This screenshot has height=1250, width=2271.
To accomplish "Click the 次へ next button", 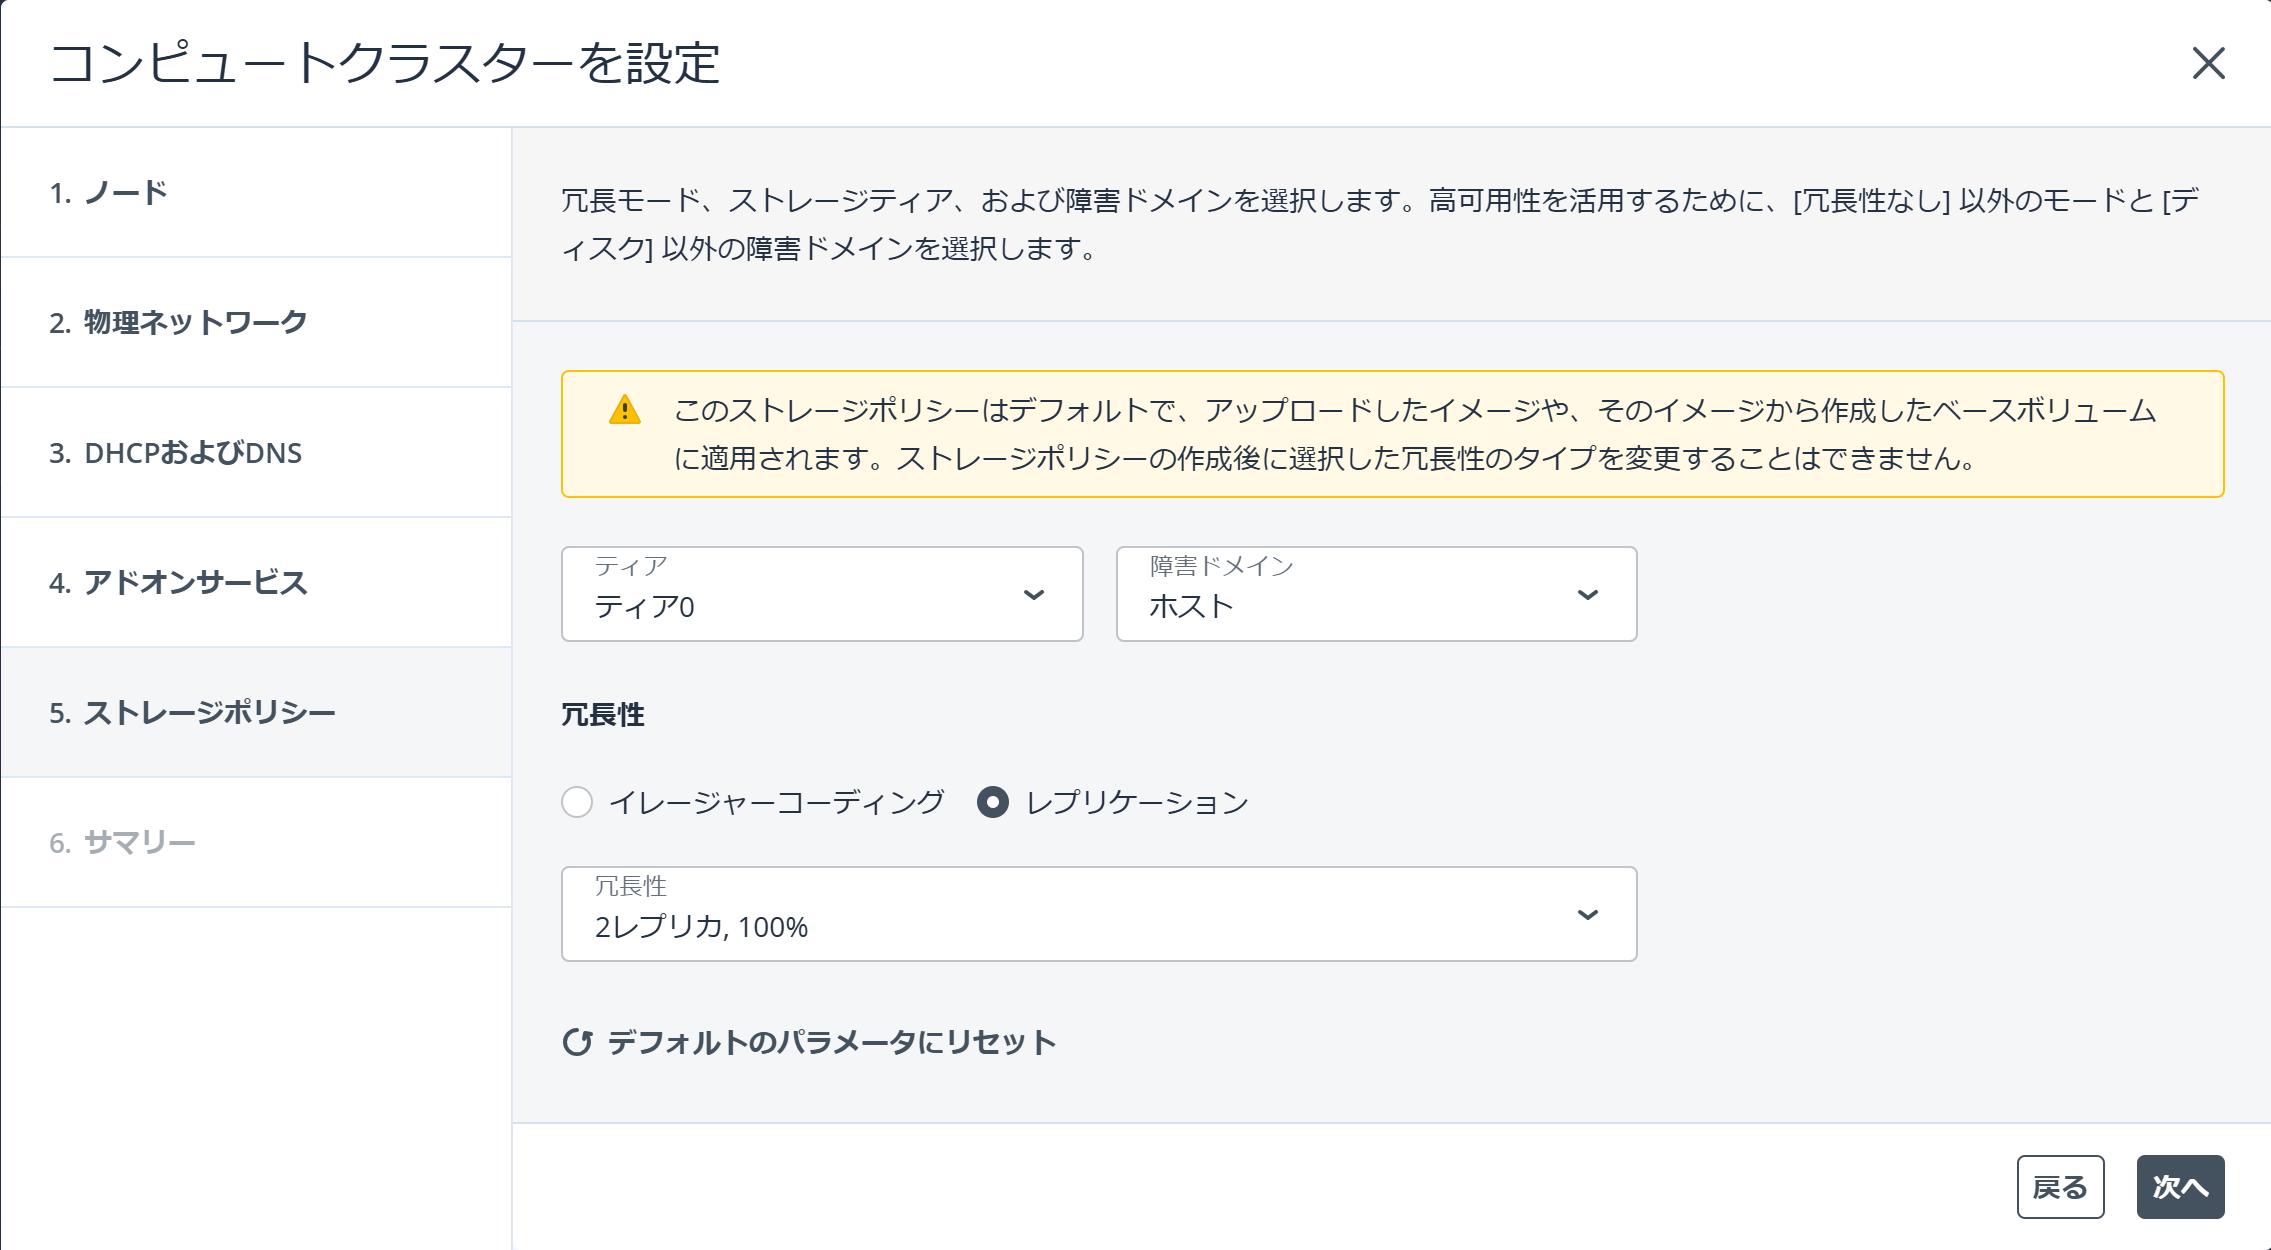I will coord(2180,1187).
